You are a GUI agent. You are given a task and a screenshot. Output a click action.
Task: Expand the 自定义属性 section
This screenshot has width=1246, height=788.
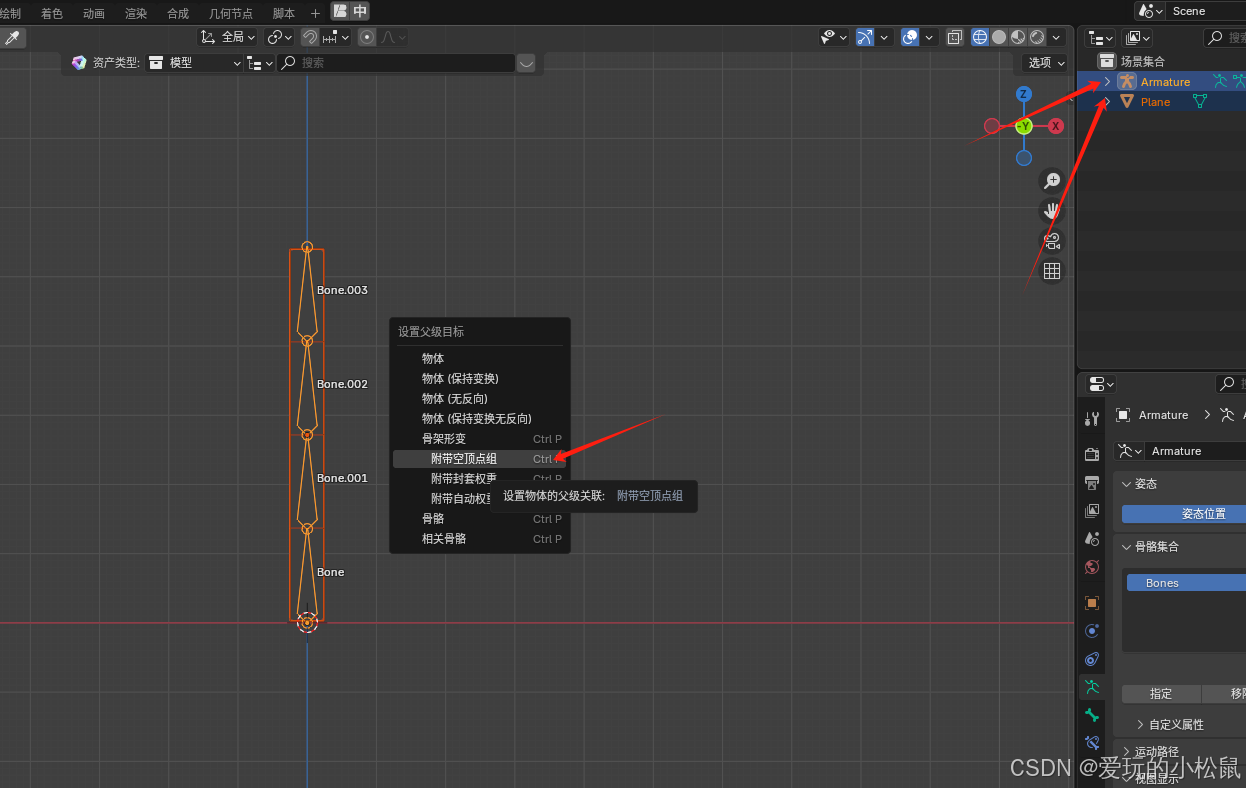point(1140,725)
